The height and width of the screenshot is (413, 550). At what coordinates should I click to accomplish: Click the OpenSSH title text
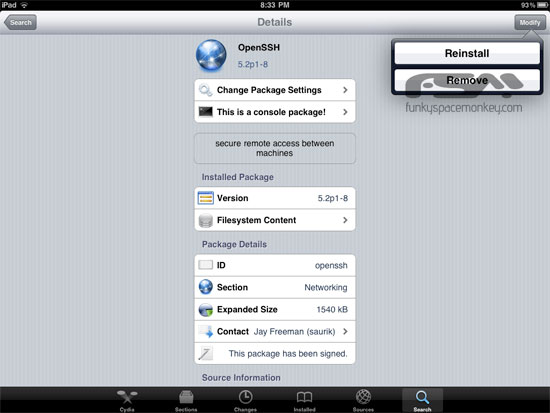[259, 47]
